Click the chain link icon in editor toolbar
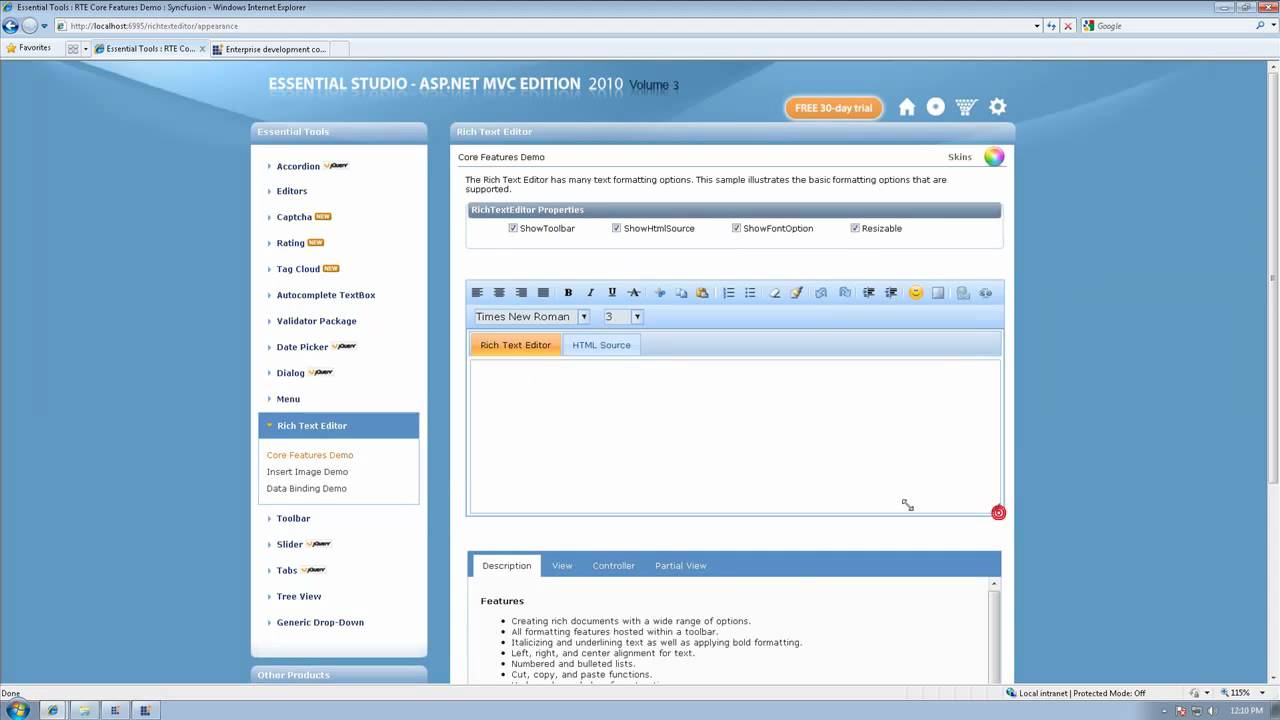This screenshot has width=1280, height=720. tap(986, 293)
